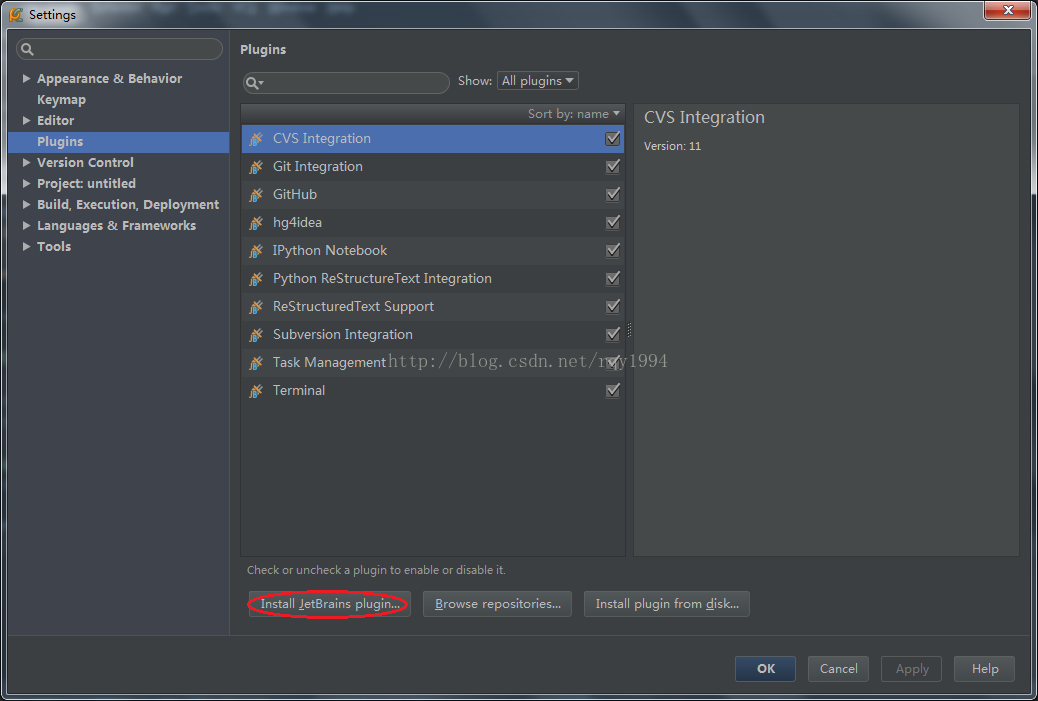Click the search magnifier icon in plugins filter
This screenshot has width=1038, height=701.
(253, 83)
